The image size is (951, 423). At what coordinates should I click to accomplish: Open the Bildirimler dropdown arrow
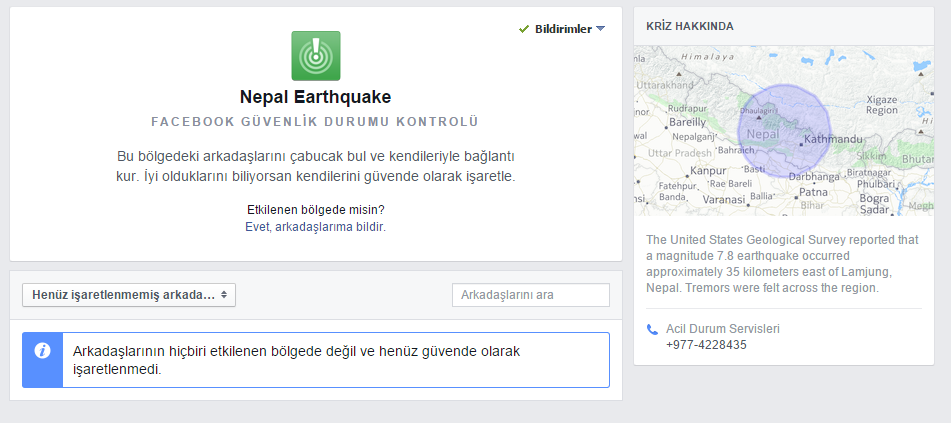tap(600, 29)
